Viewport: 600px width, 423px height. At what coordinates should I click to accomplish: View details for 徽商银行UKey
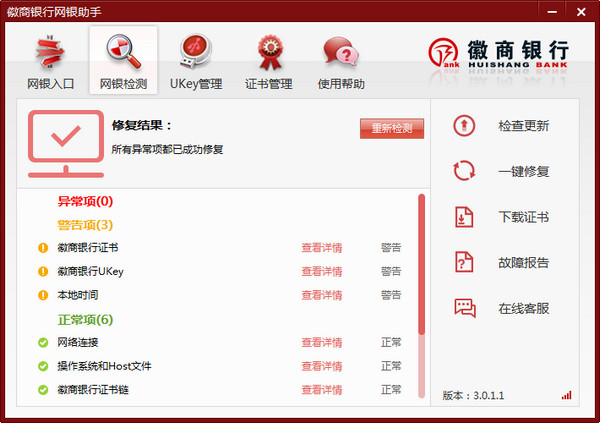click(321, 271)
